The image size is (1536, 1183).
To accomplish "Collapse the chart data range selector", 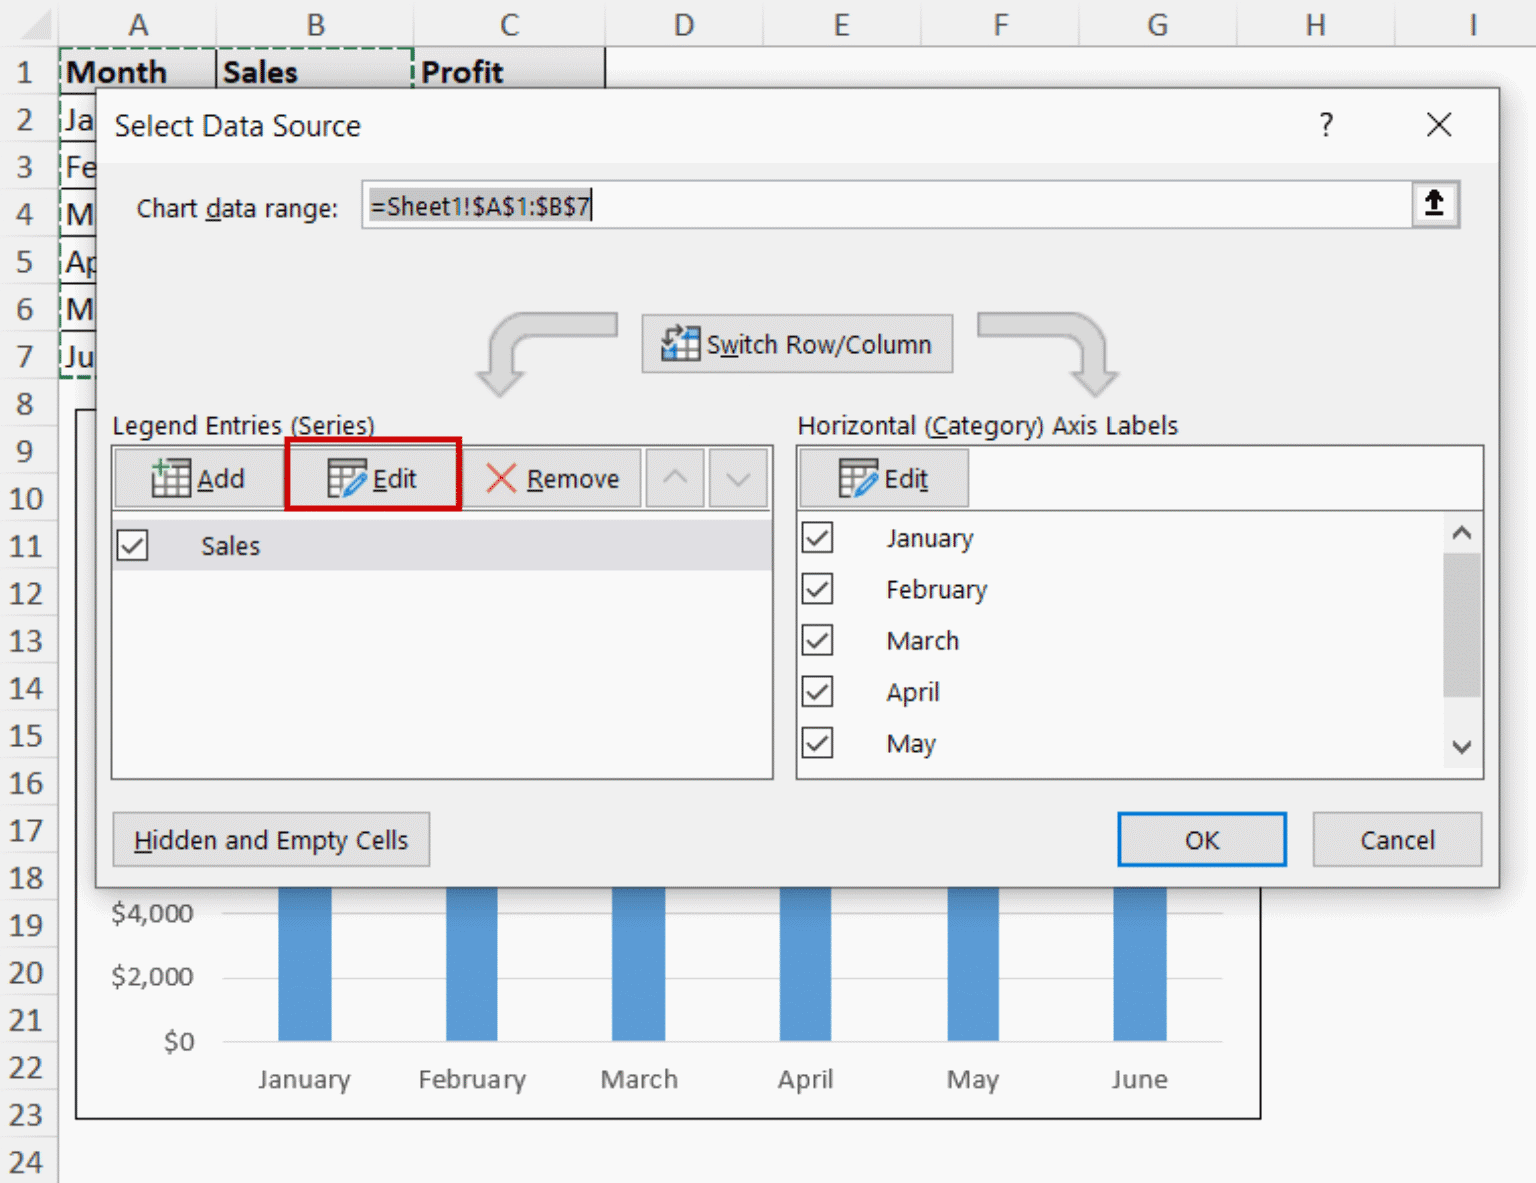I will 1434,204.
